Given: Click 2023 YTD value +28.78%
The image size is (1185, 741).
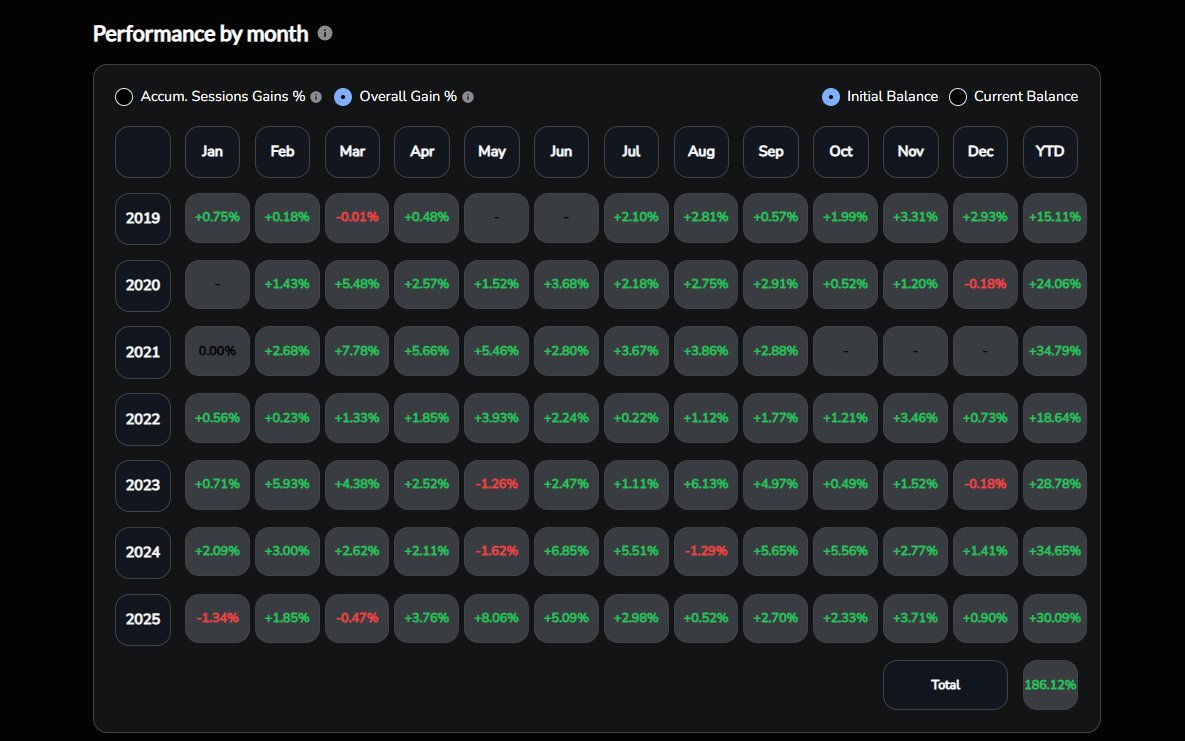Looking at the screenshot, I should [1055, 485].
